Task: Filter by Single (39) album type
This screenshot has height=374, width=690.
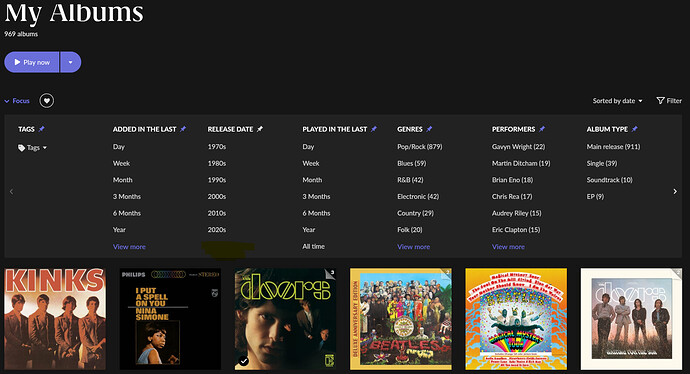Action: point(602,163)
